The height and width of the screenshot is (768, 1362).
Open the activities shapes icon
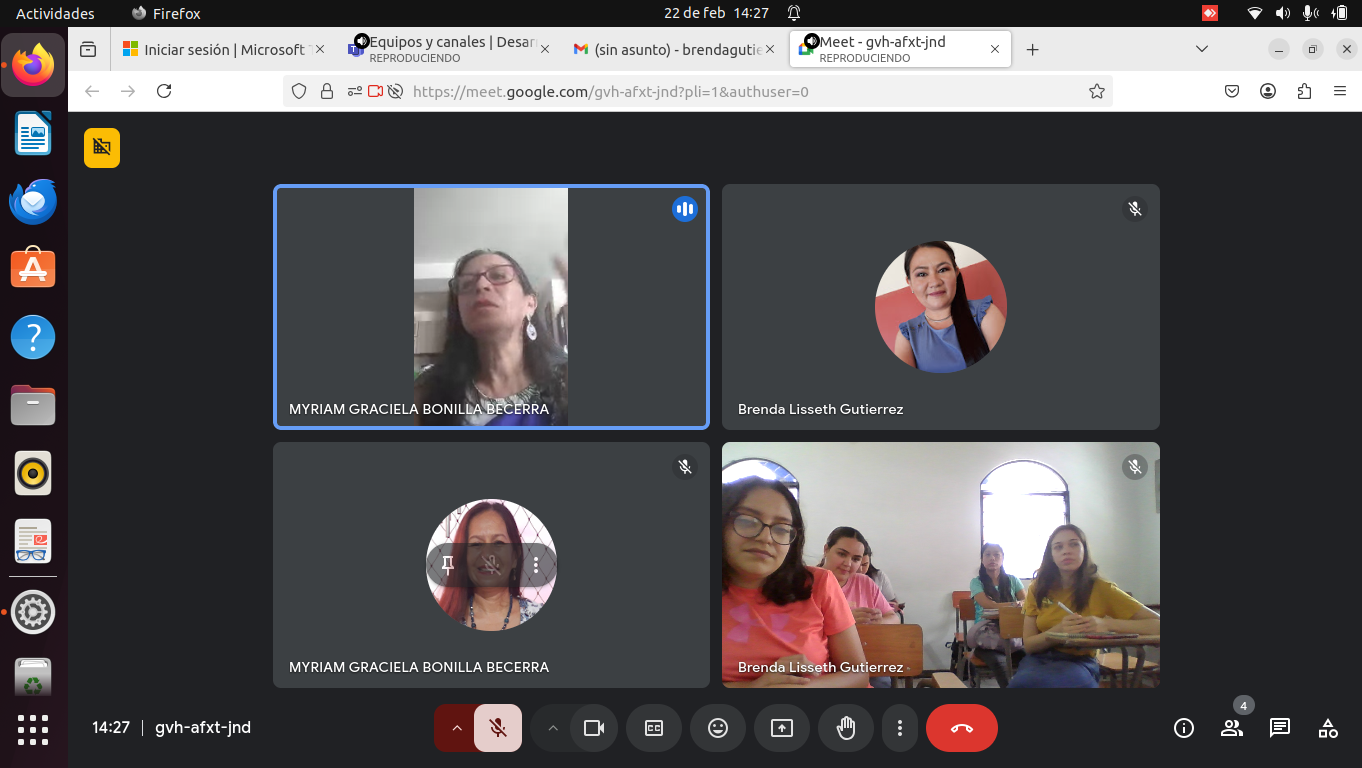tap(1328, 728)
